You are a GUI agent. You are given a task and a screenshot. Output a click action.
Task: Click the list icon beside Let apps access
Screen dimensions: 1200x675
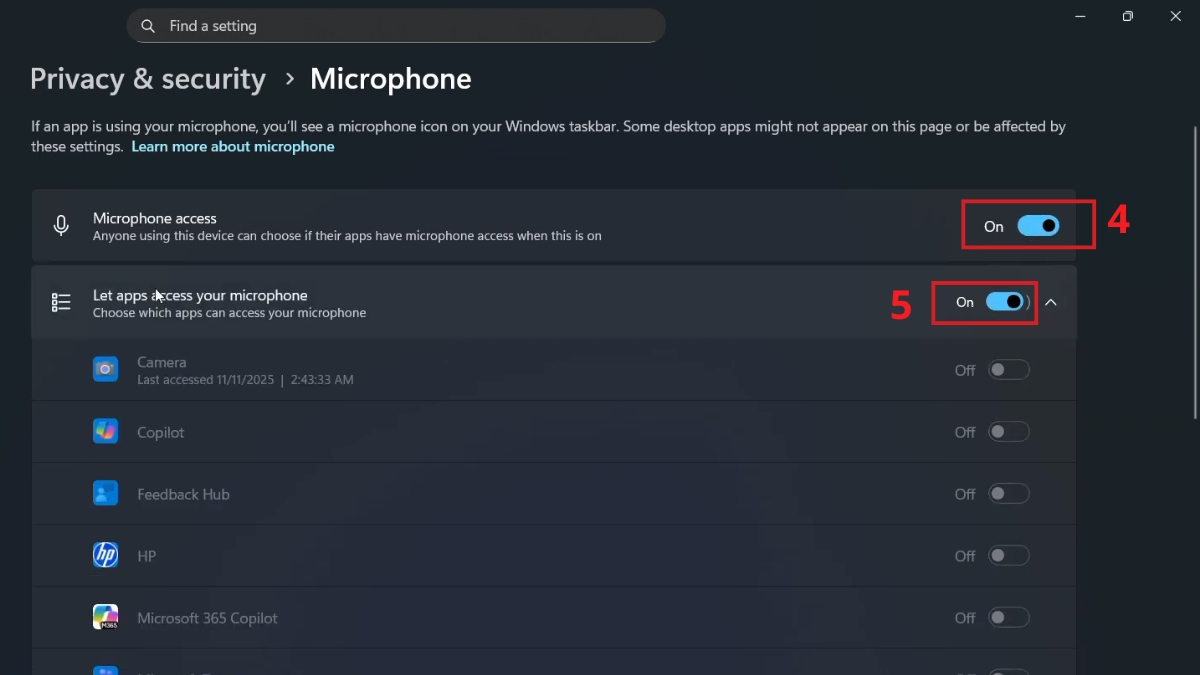pos(61,302)
